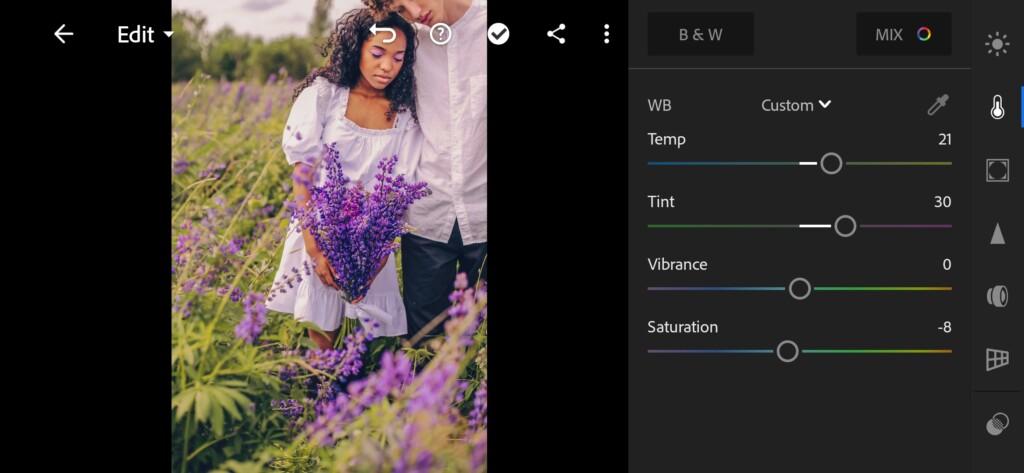Click the Saturation label
Image resolution: width=1024 pixels, height=473 pixels.
(682, 327)
